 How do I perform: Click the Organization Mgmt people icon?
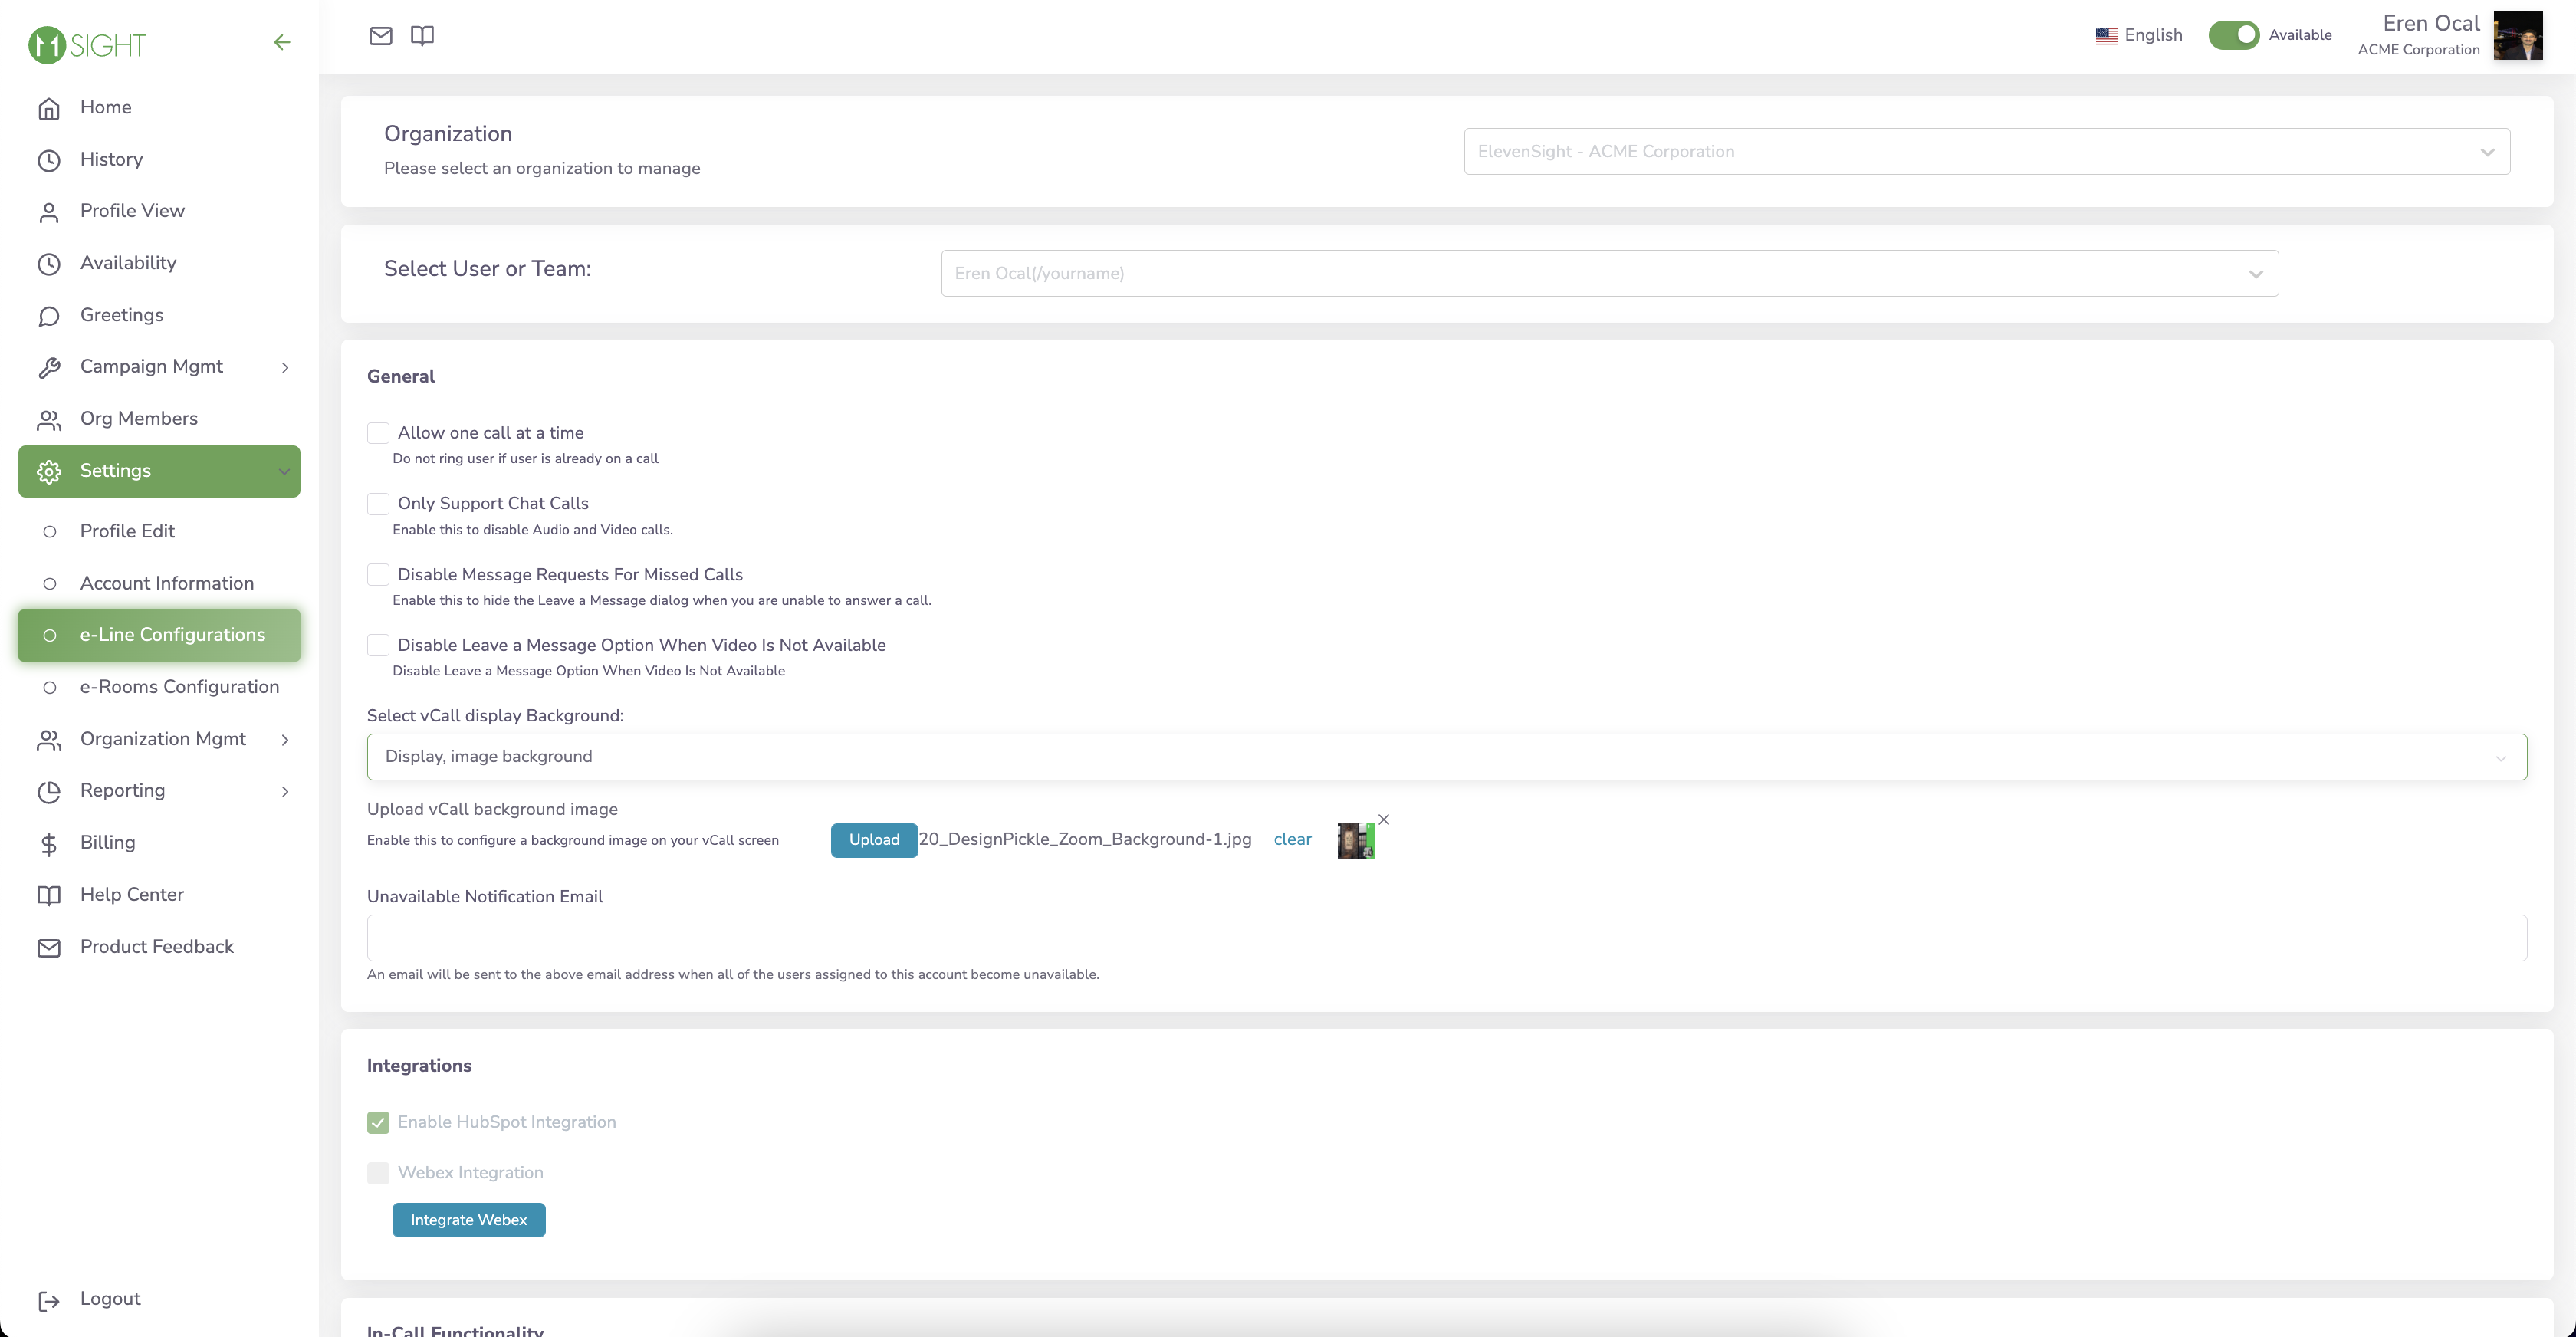coord(49,740)
